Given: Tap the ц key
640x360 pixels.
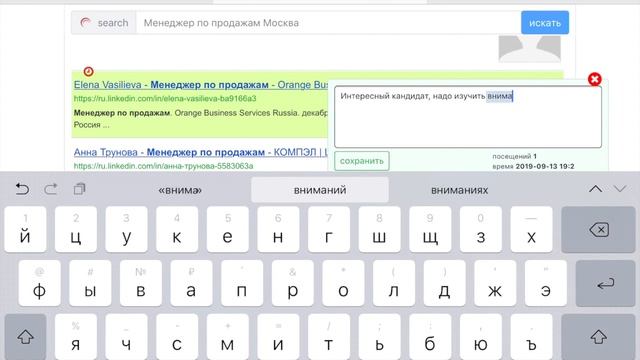Looking at the screenshot, I should pos(76,230).
